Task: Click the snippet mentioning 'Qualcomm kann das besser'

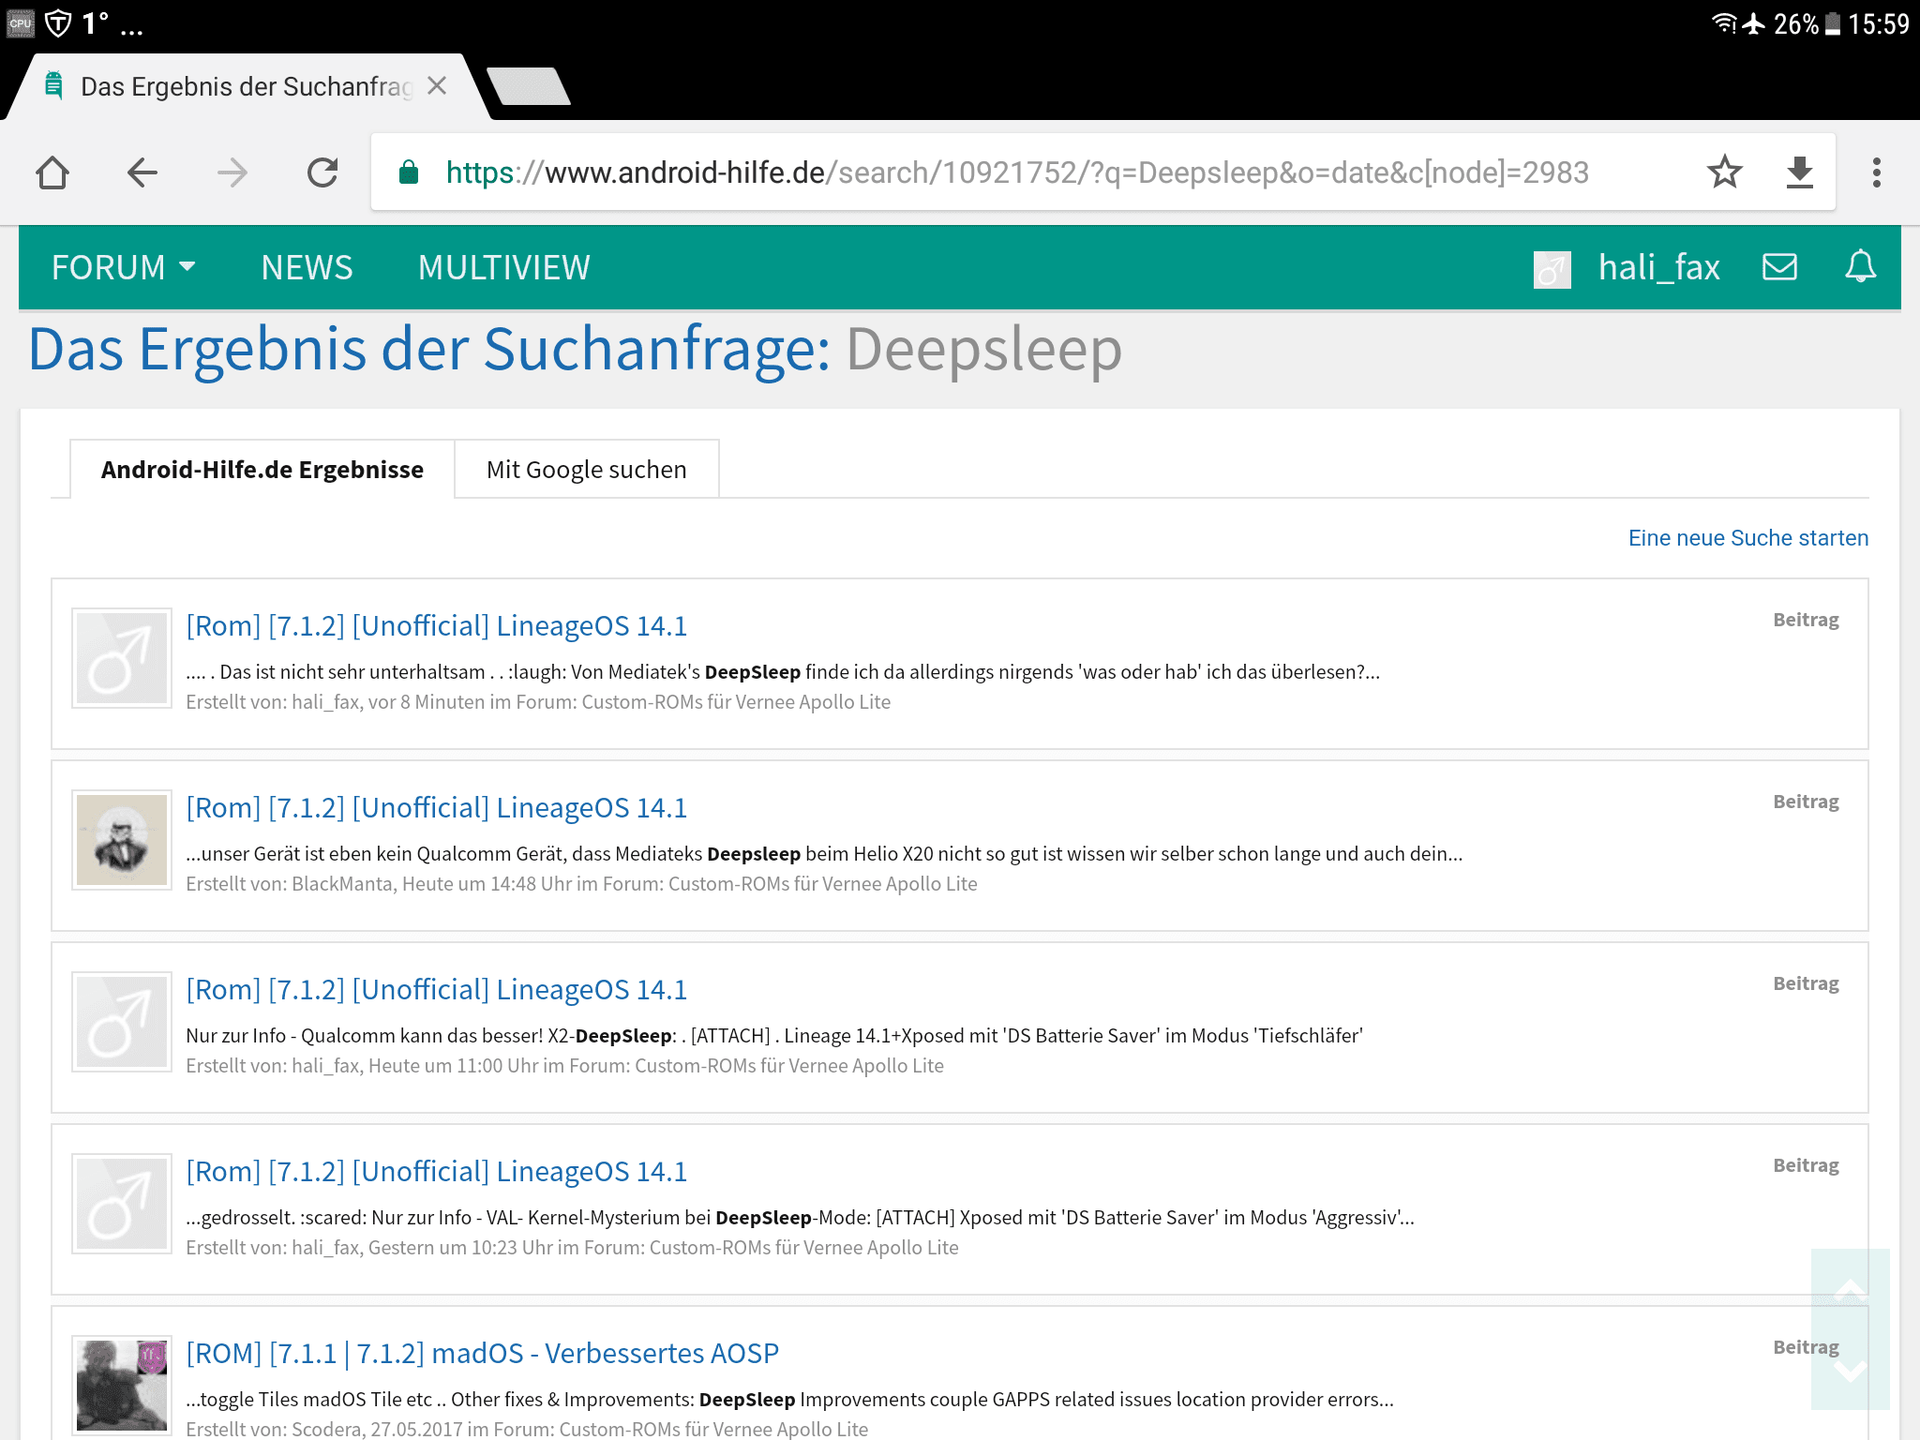Action: click(x=774, y=1036)
